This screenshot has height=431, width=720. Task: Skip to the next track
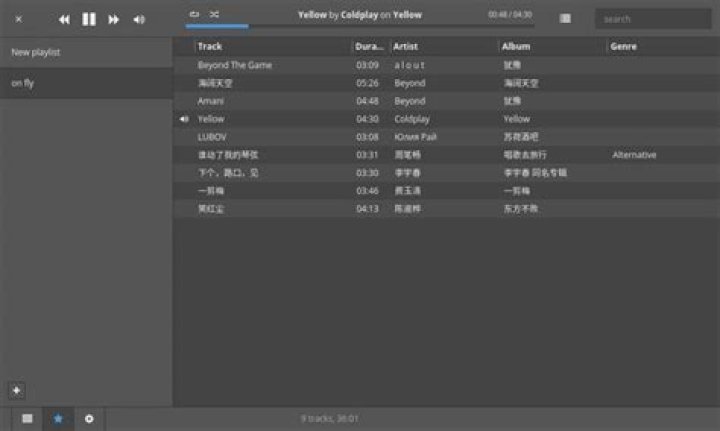click(x=113, y=19)
